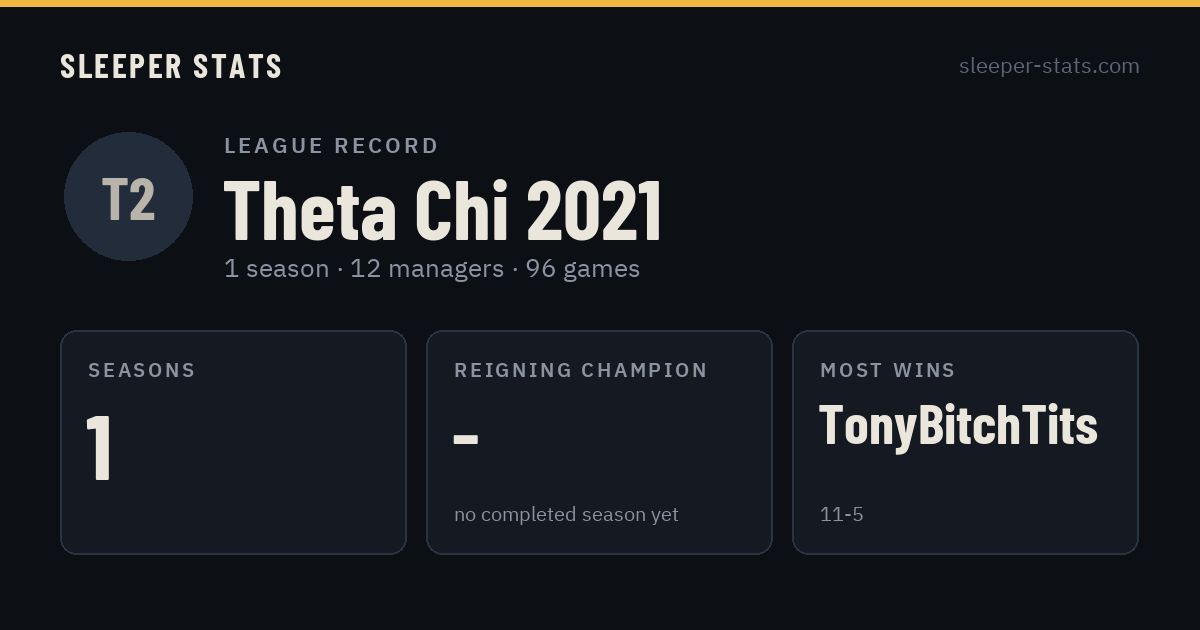Click the 'no completed season yet' note
The image size is (1200, 630).
(566, 514)
